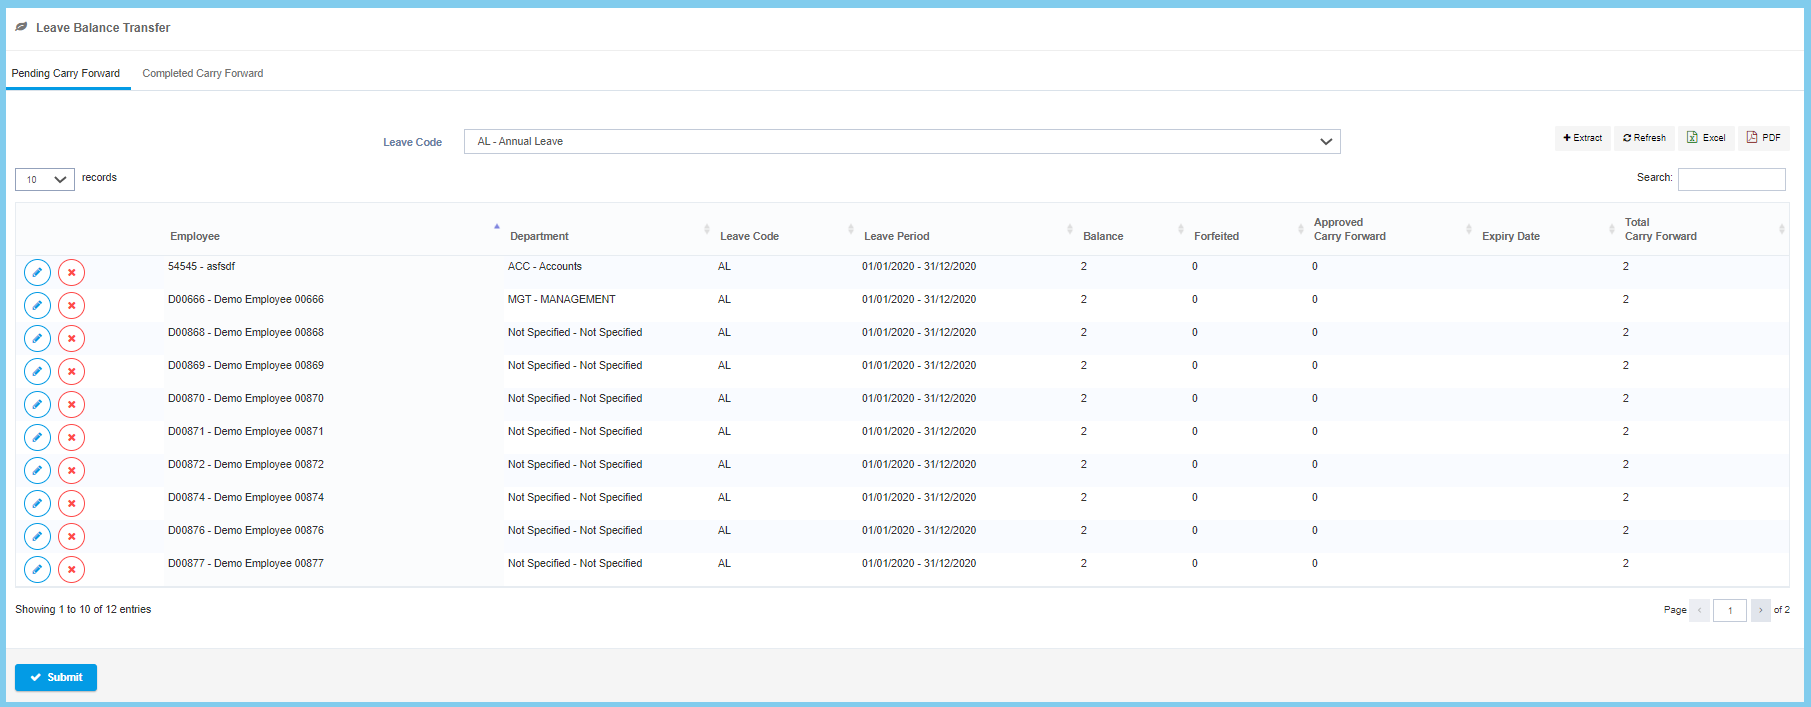This screenshot has height=707, width=1811.
Task: Remove the Demo Employee 00870 row
Action: point(71,404)
